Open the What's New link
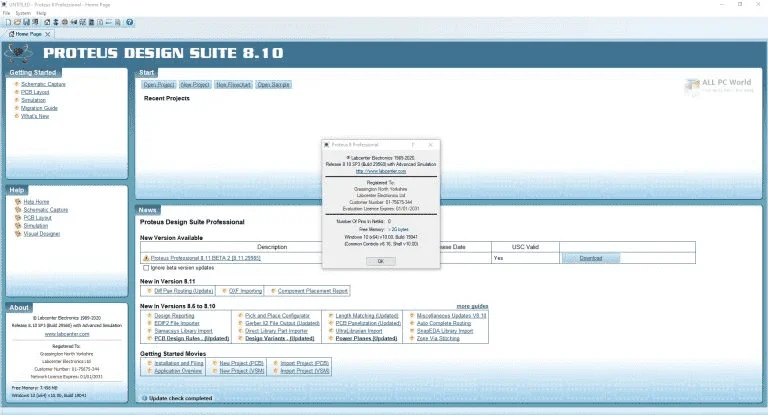This screenshot has height=415, width=768. pyautogui.click(x=35, y=116)
